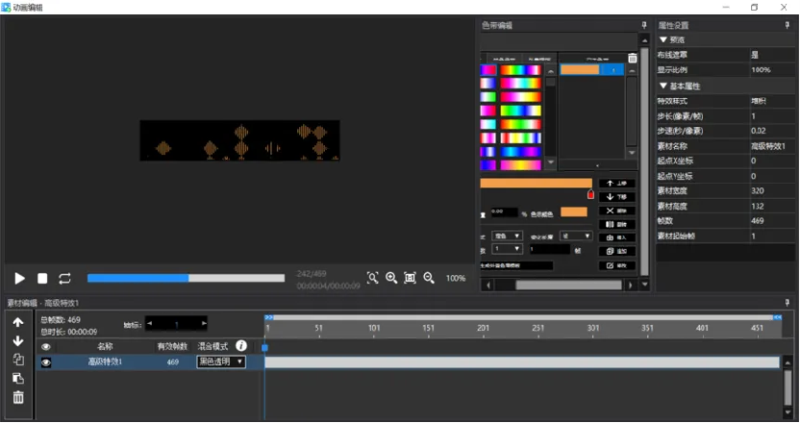Click the 素材高度 value 132
This screenshot has height=423, width=800.
click(x=758, y=206)
